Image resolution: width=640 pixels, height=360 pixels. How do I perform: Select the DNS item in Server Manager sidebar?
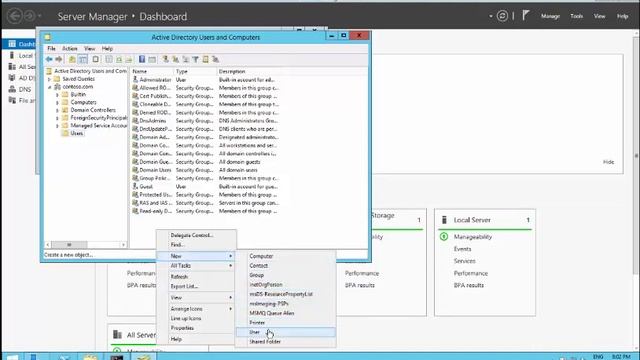coord(20,89)
